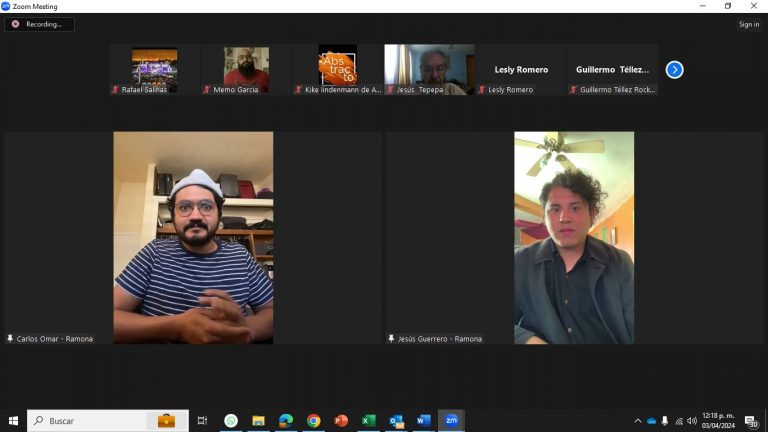
Task: Click the Zoom icon in the taskbar
Action: pyautogui.click(x=451, y=421)
